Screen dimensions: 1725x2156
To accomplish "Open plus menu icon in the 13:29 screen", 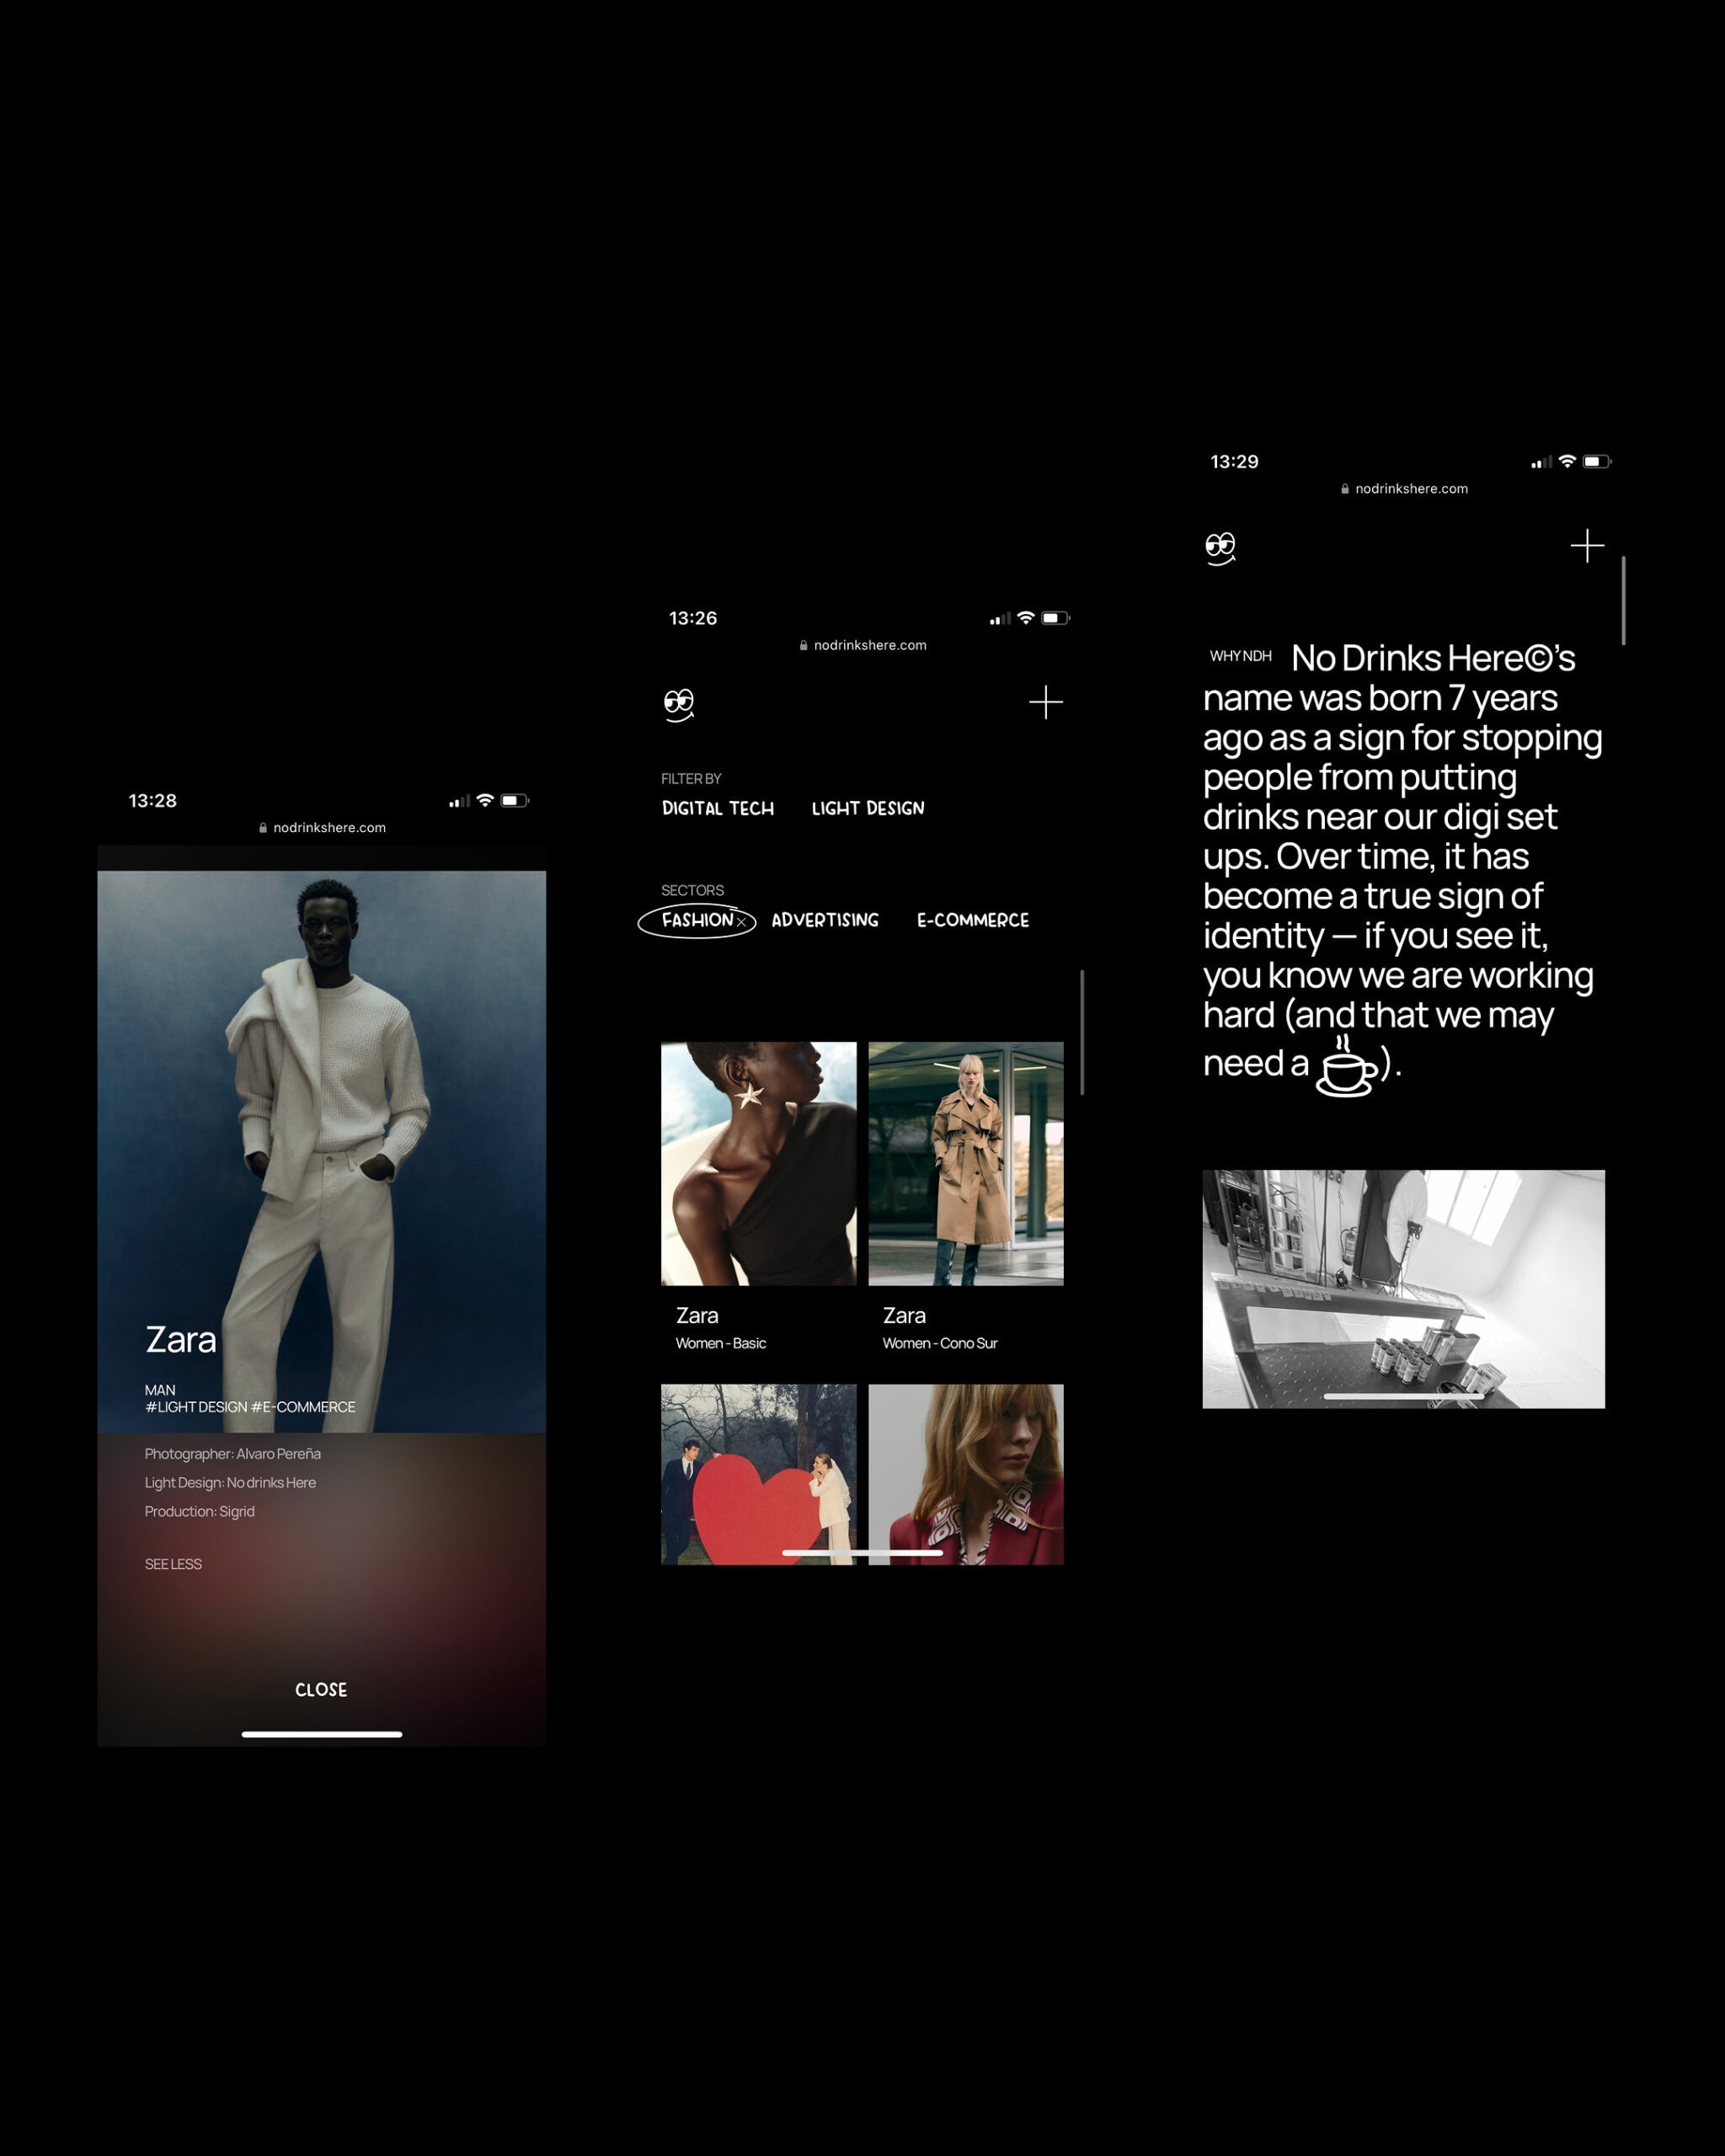I will 1586,546.
